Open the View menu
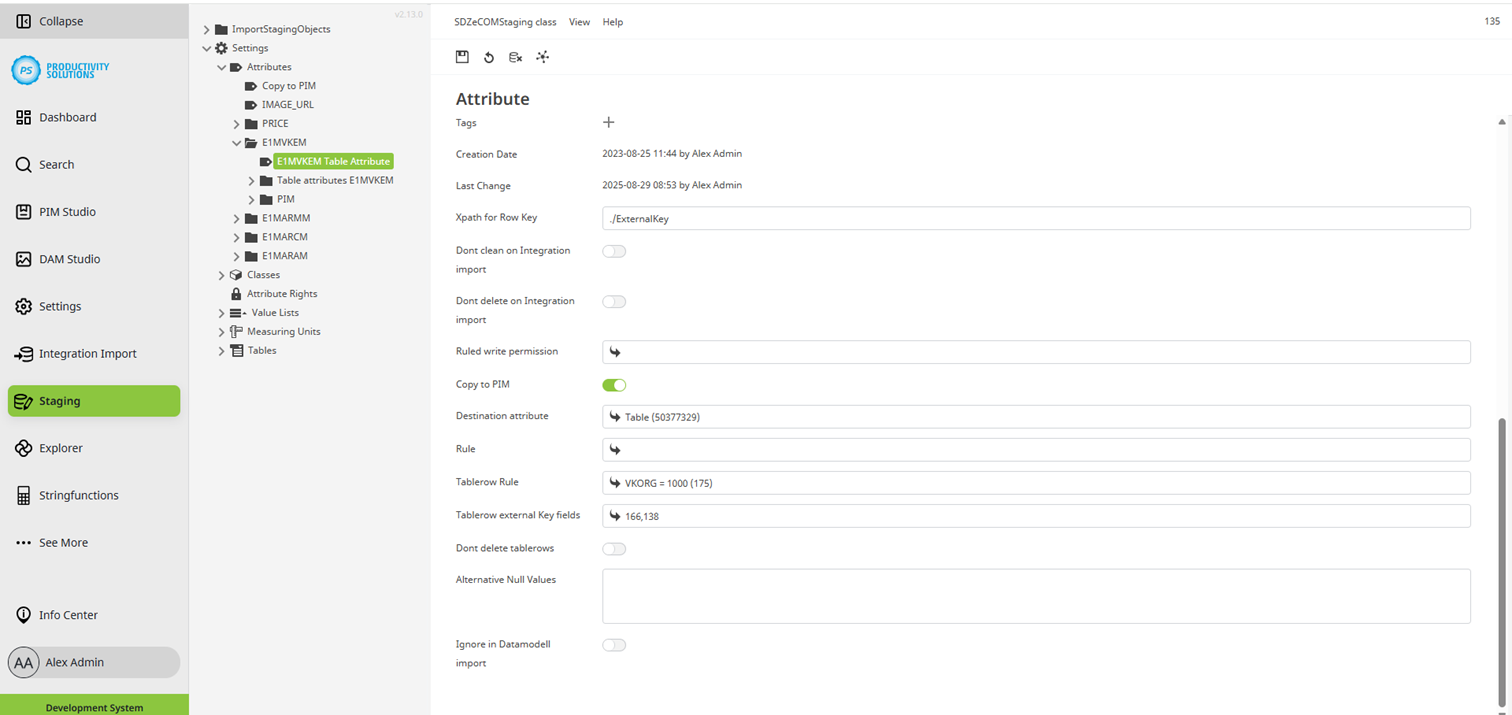The width and height of the screenshot is (1512, 715). (x=579, y=22)
